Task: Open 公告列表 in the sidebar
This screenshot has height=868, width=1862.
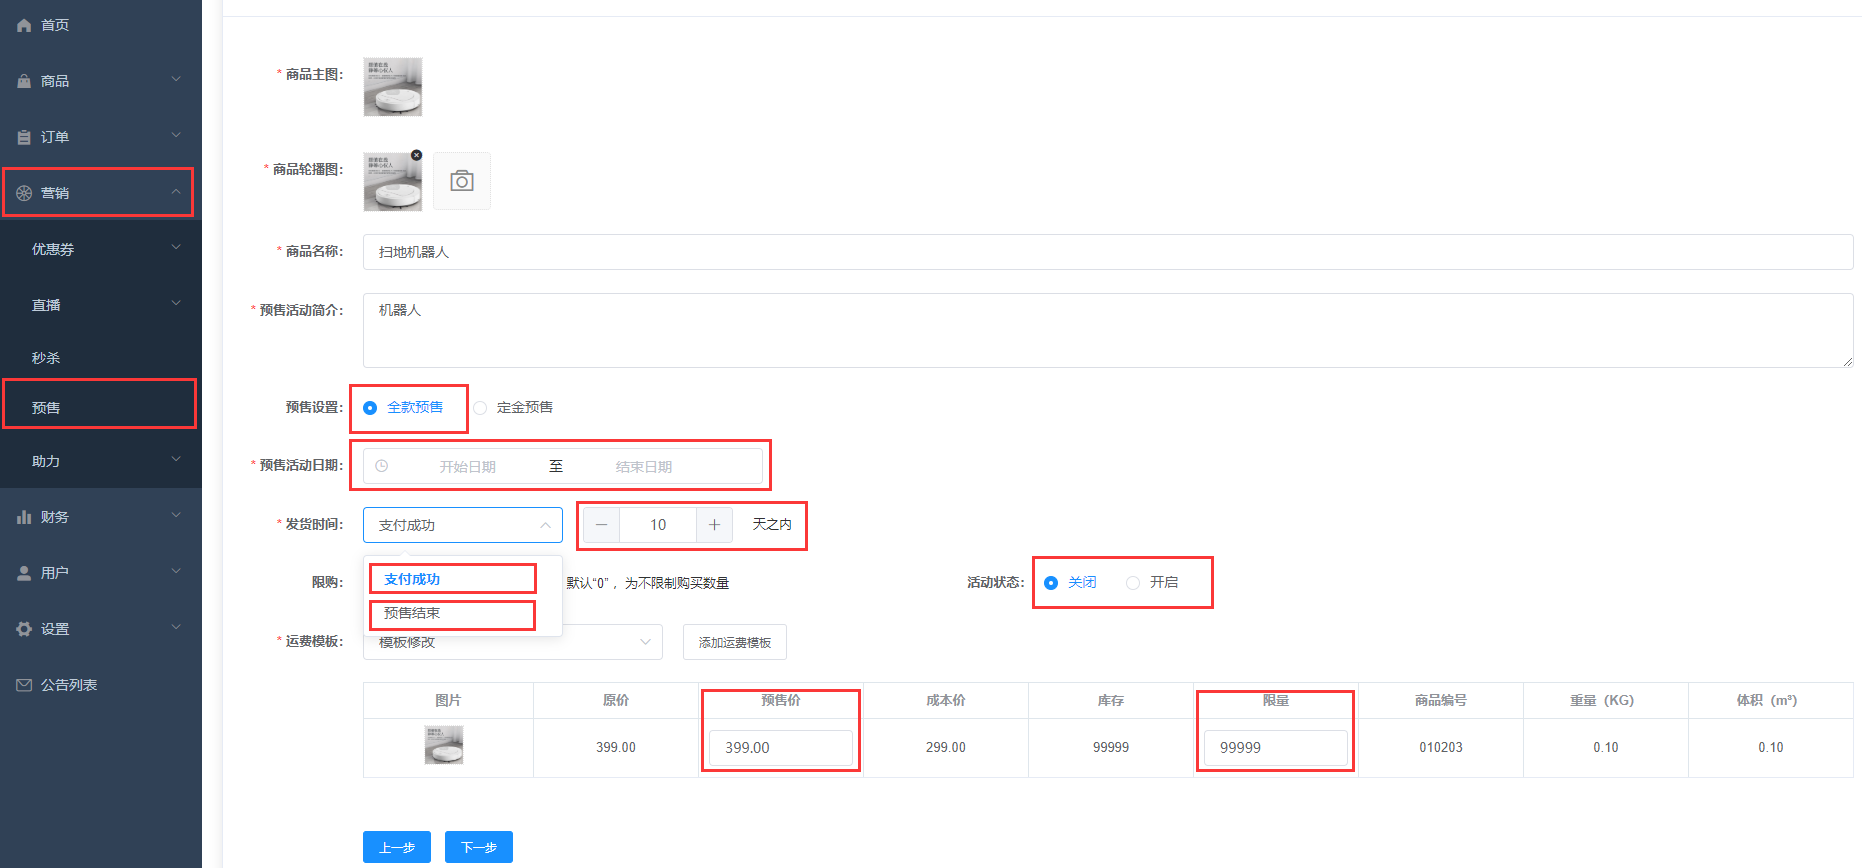Action: (101, 685)
